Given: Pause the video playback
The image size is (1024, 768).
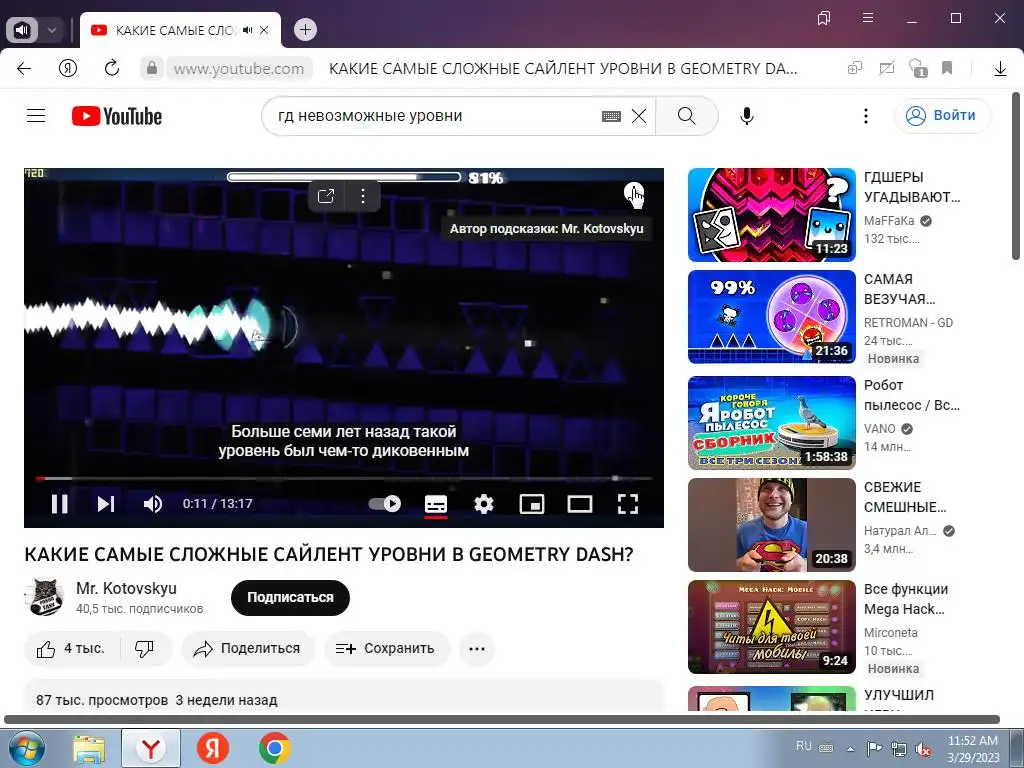Looking at the screenshot, I should (x=59, y=504).
